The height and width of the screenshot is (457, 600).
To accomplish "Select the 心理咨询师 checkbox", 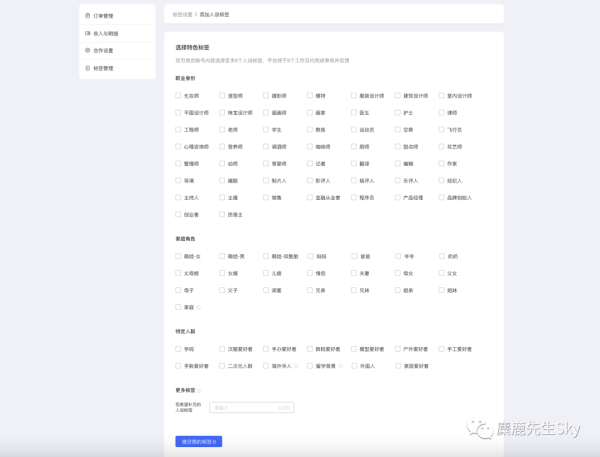I will (178, 146).
